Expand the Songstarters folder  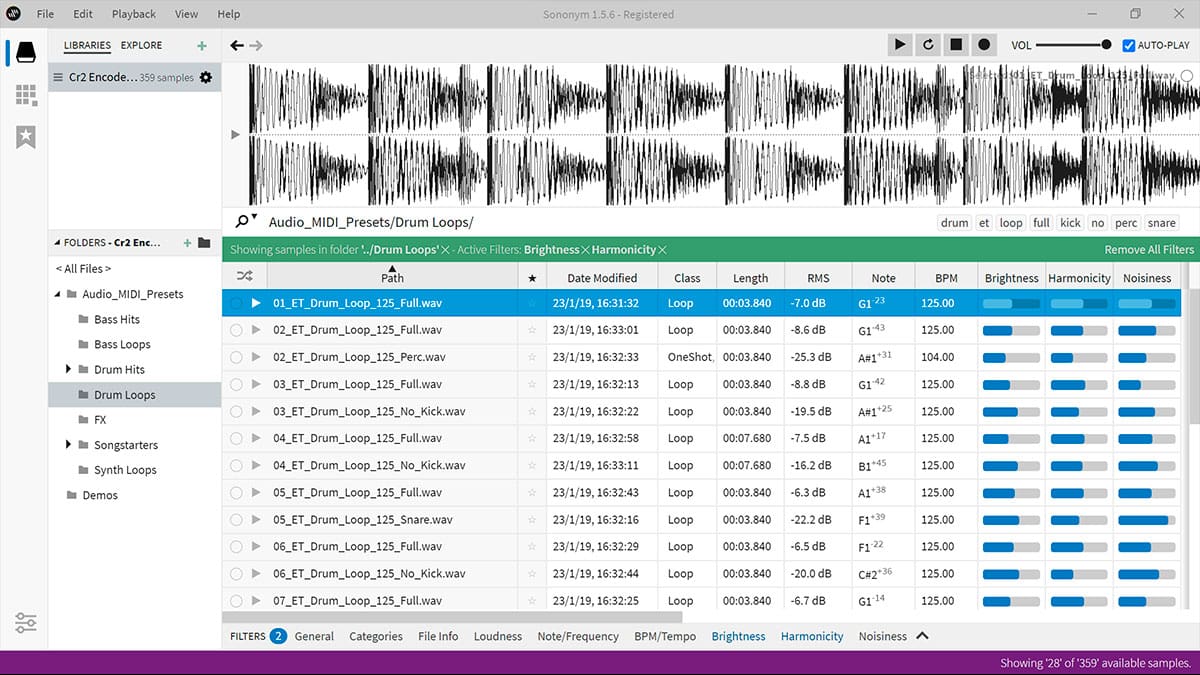coord(69,444)
